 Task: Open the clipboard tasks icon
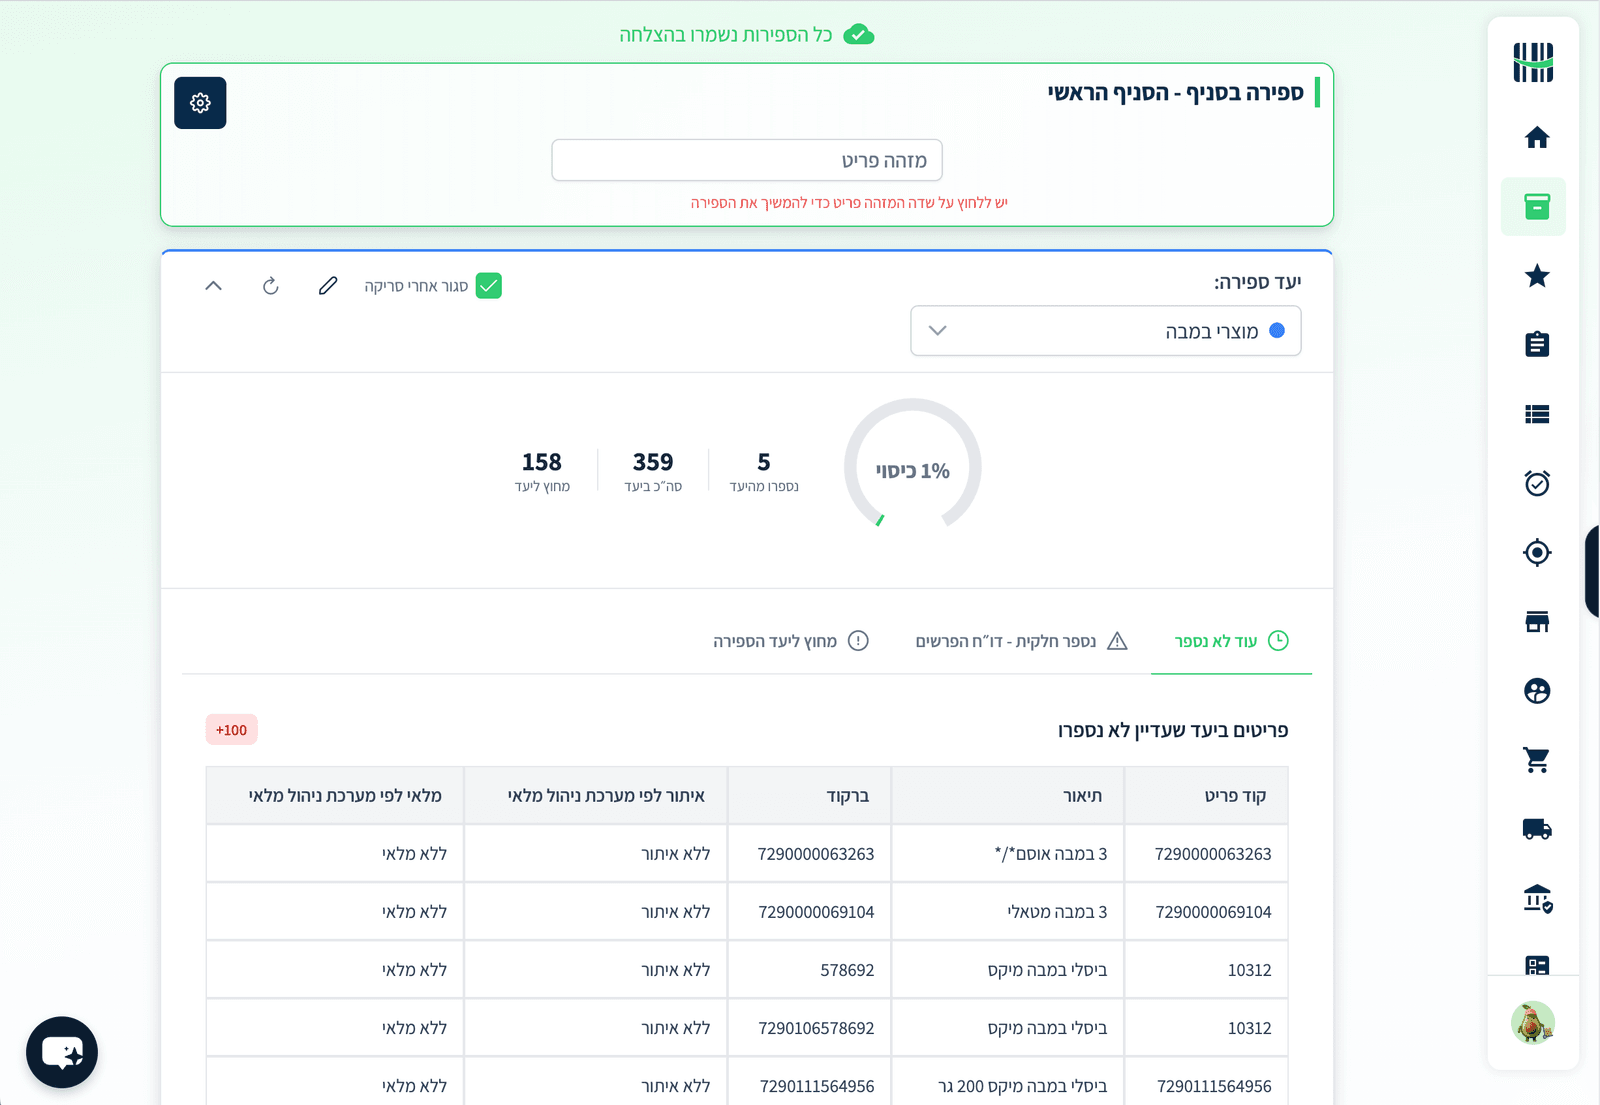1537,345
